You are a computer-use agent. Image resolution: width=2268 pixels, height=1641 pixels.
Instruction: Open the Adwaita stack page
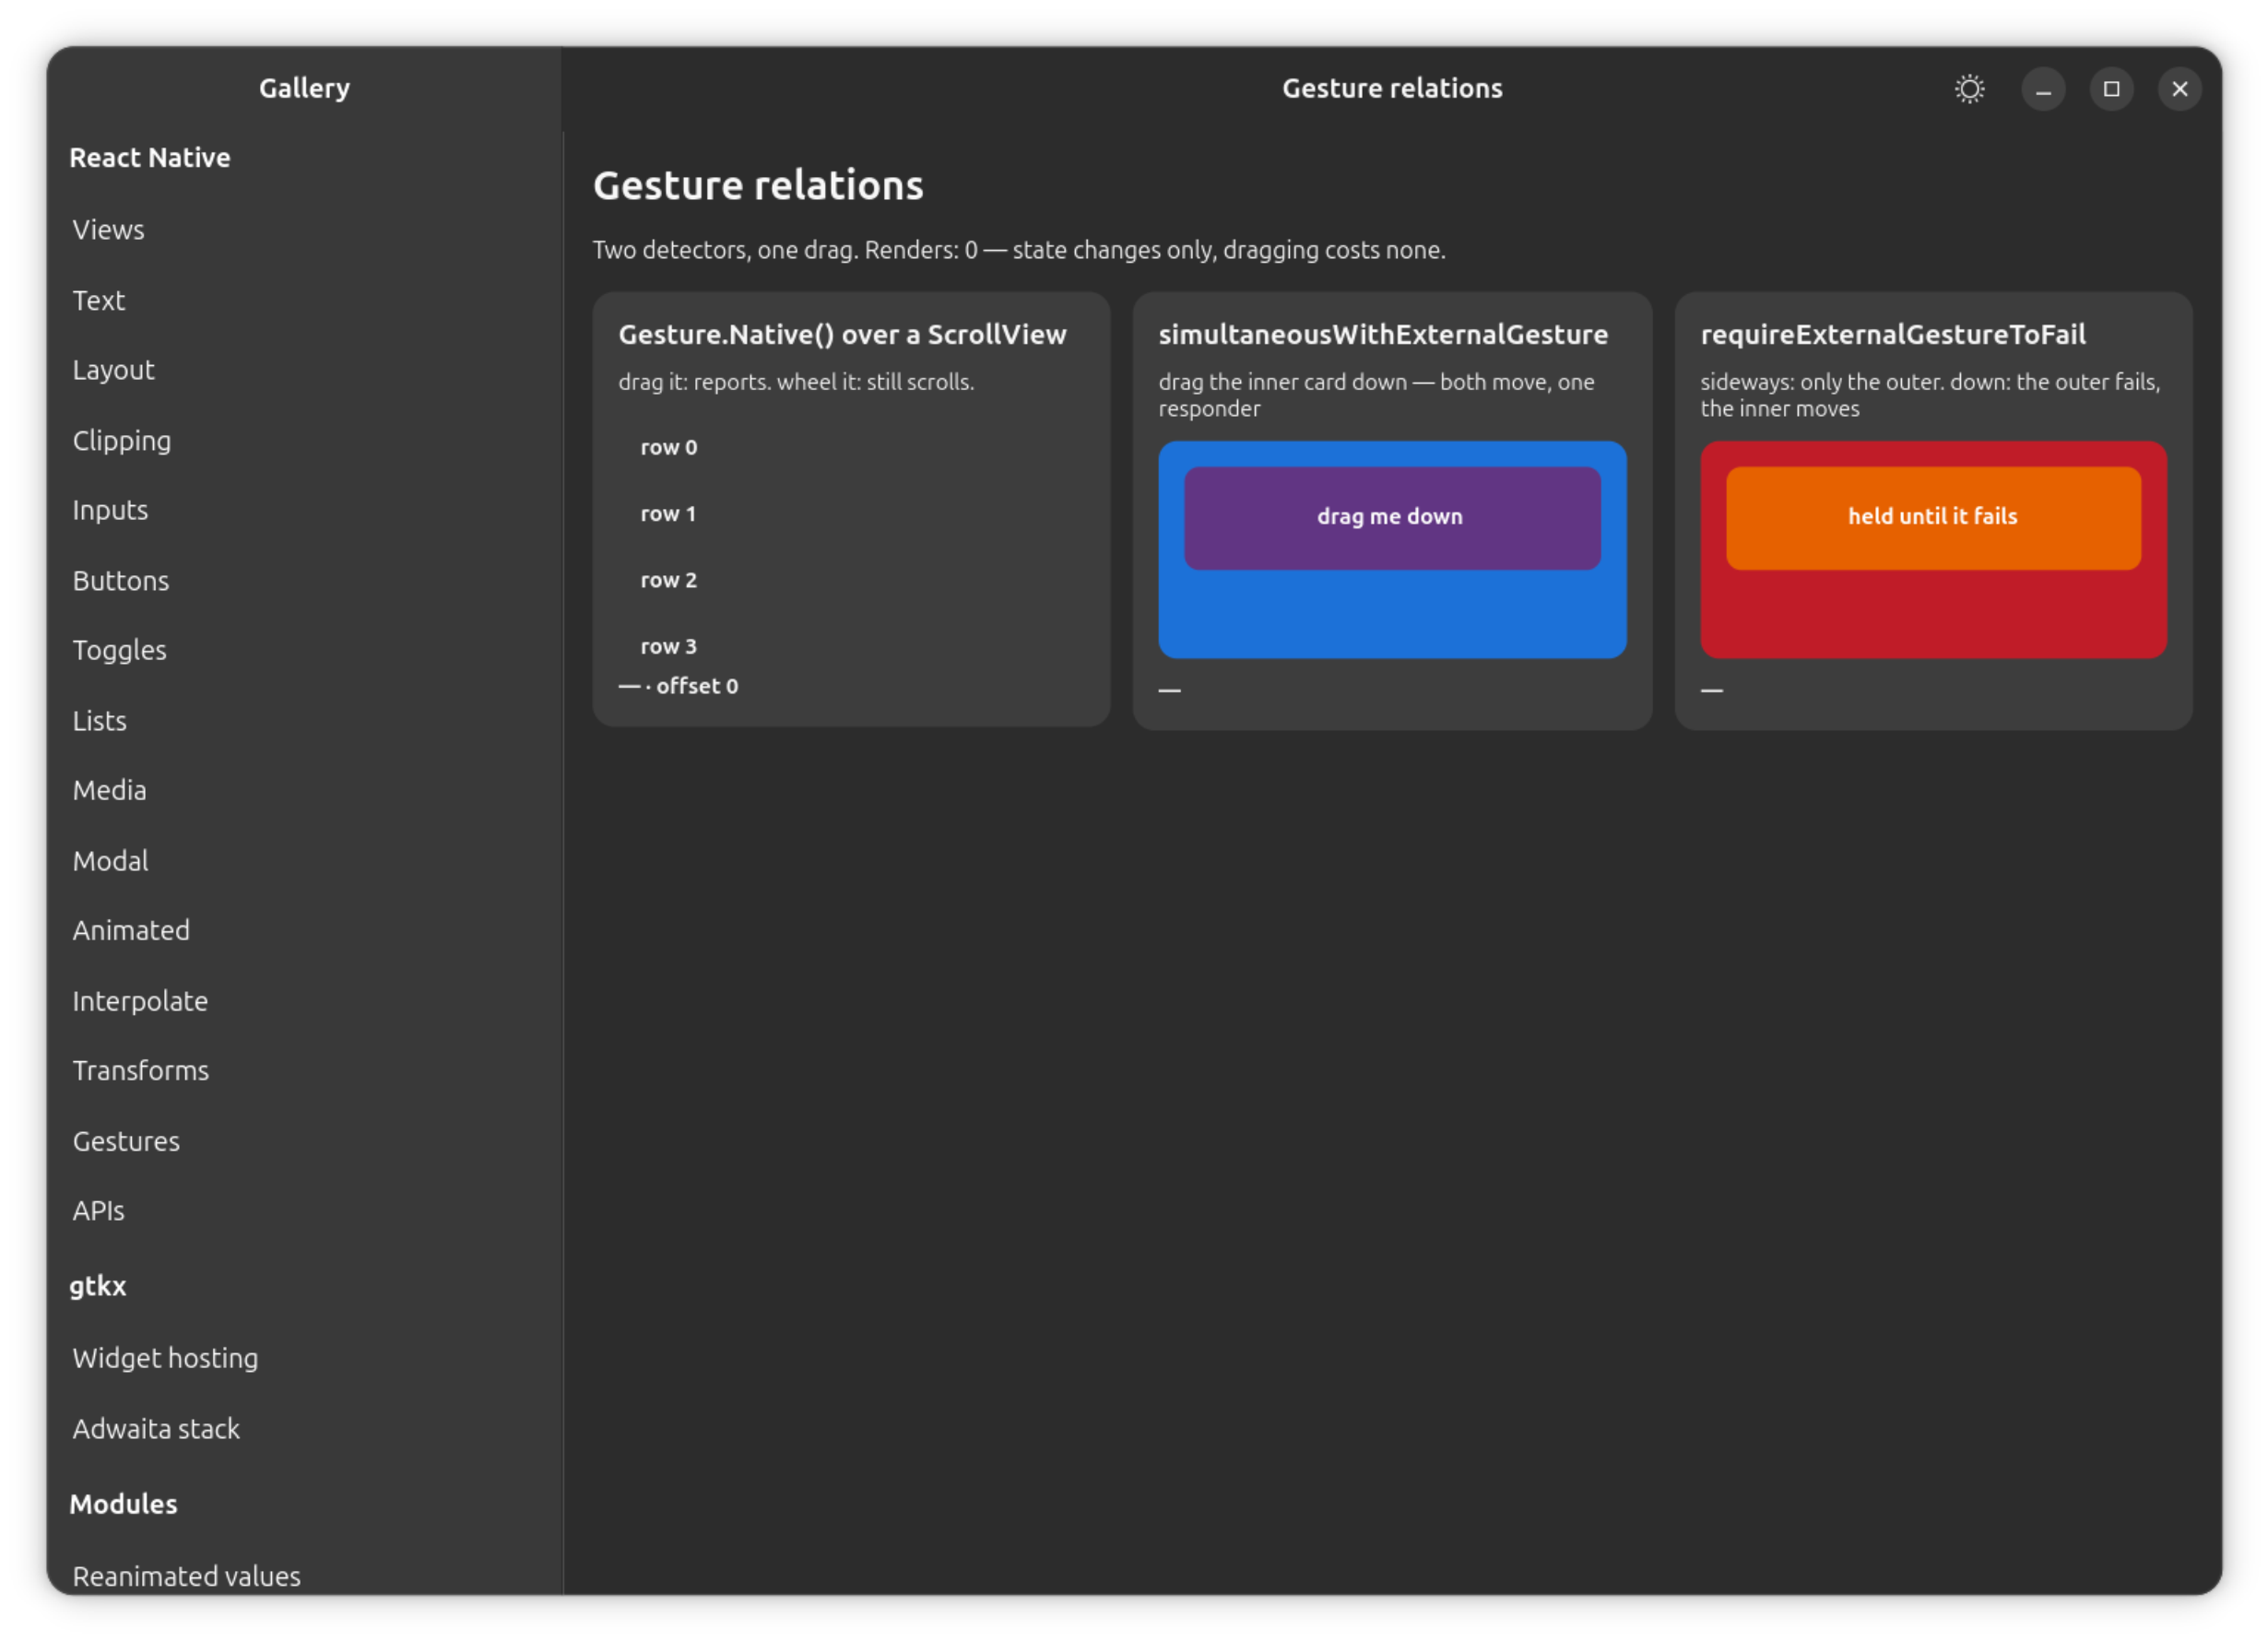(304, 1429)
